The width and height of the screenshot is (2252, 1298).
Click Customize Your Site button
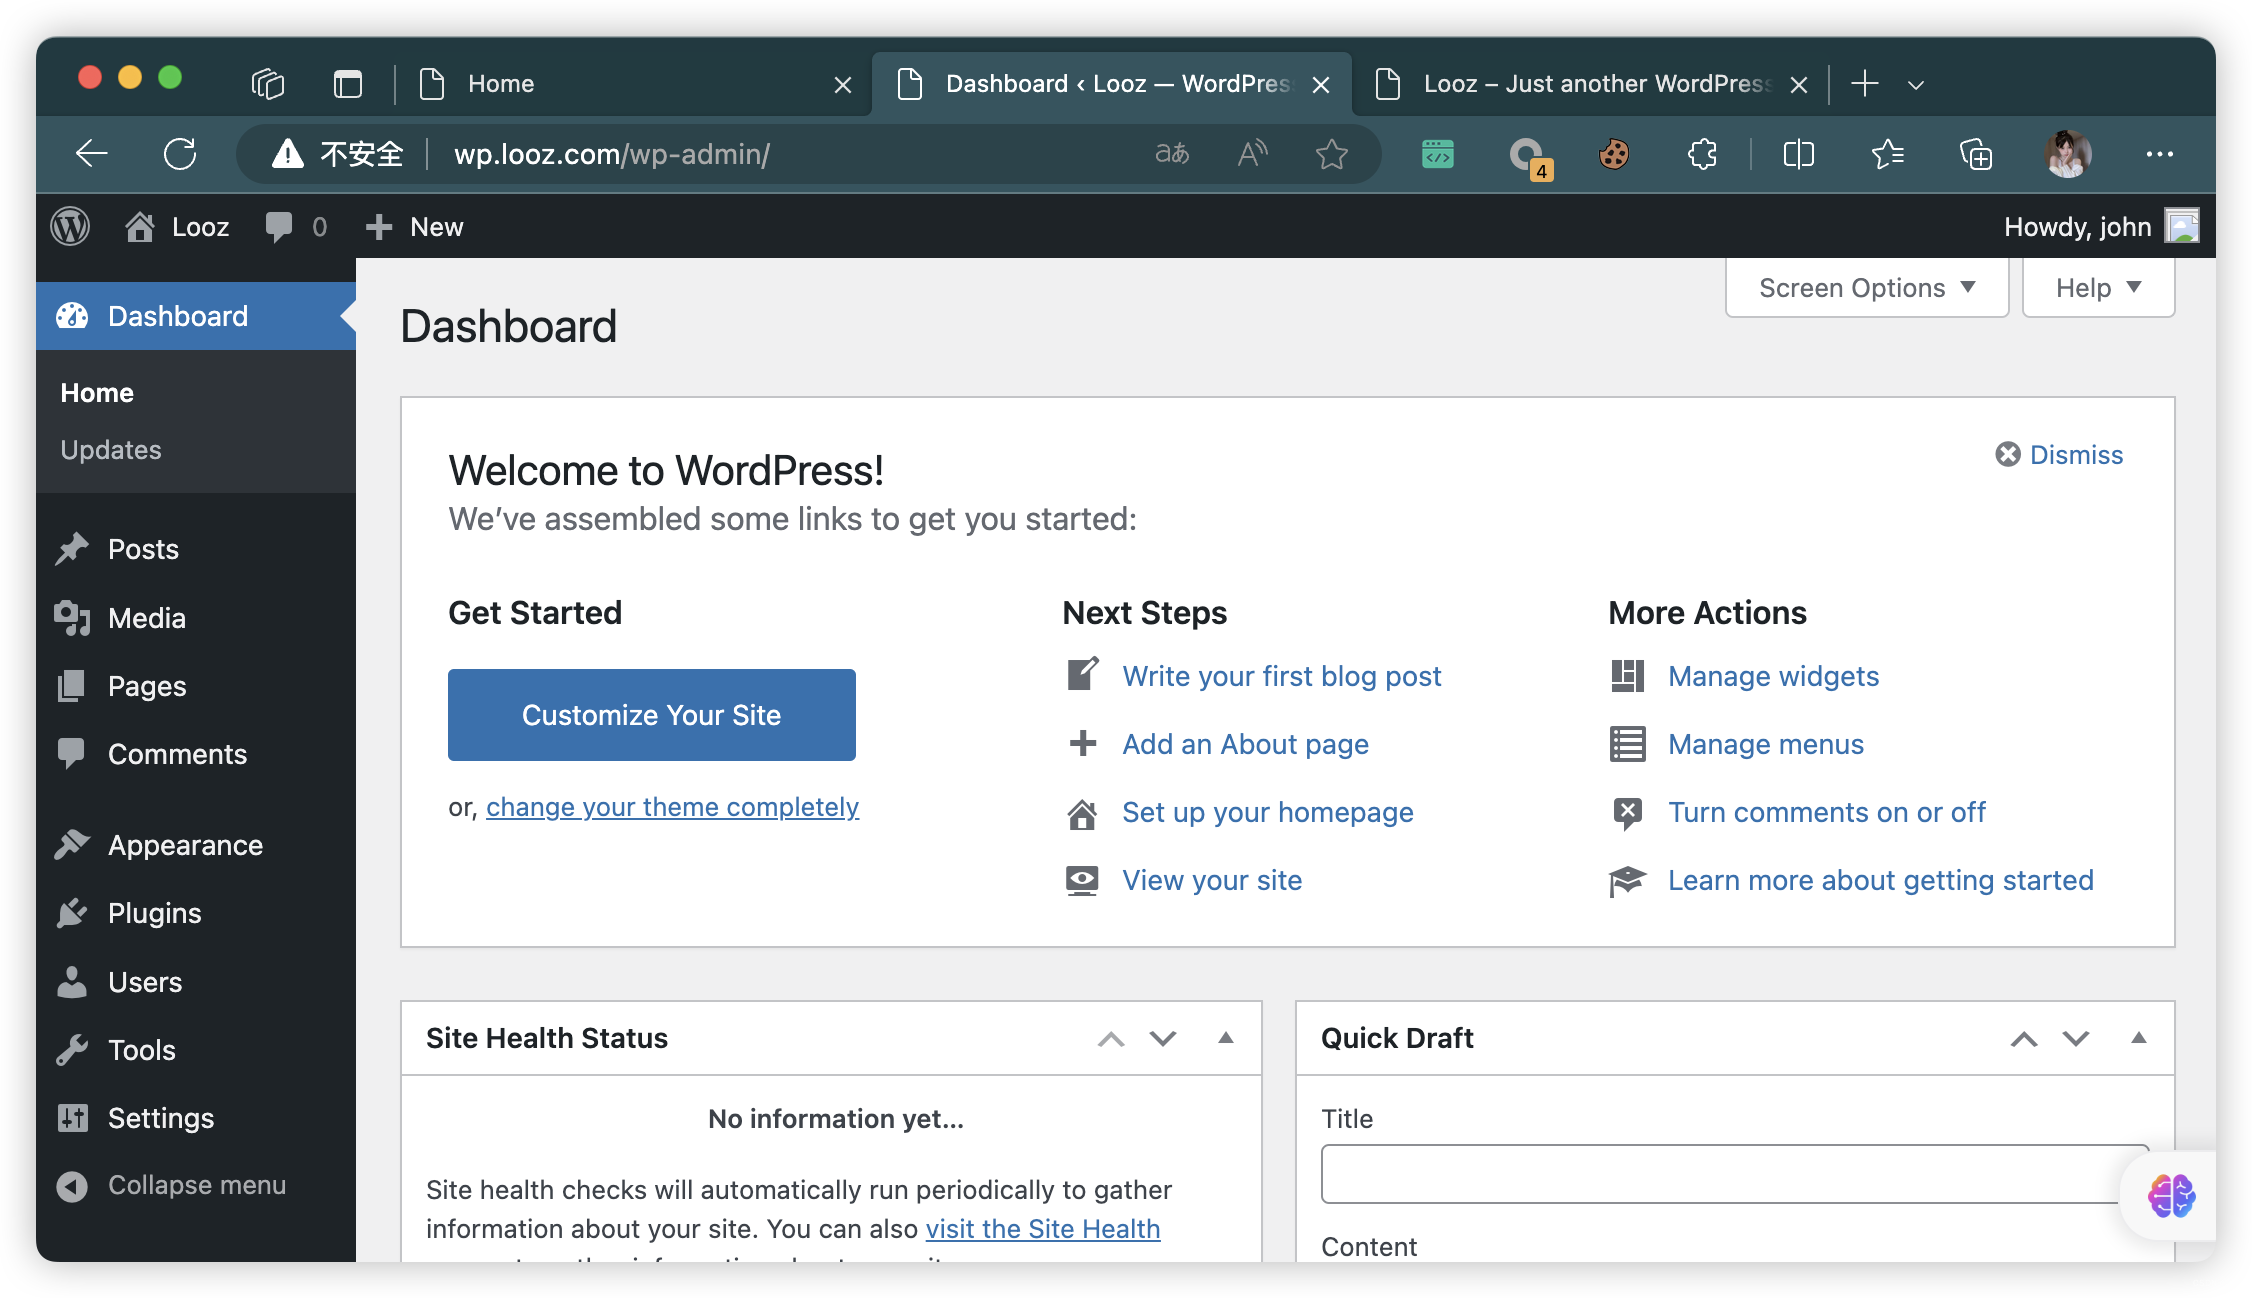pyautogui.click(x=652, y=715)
